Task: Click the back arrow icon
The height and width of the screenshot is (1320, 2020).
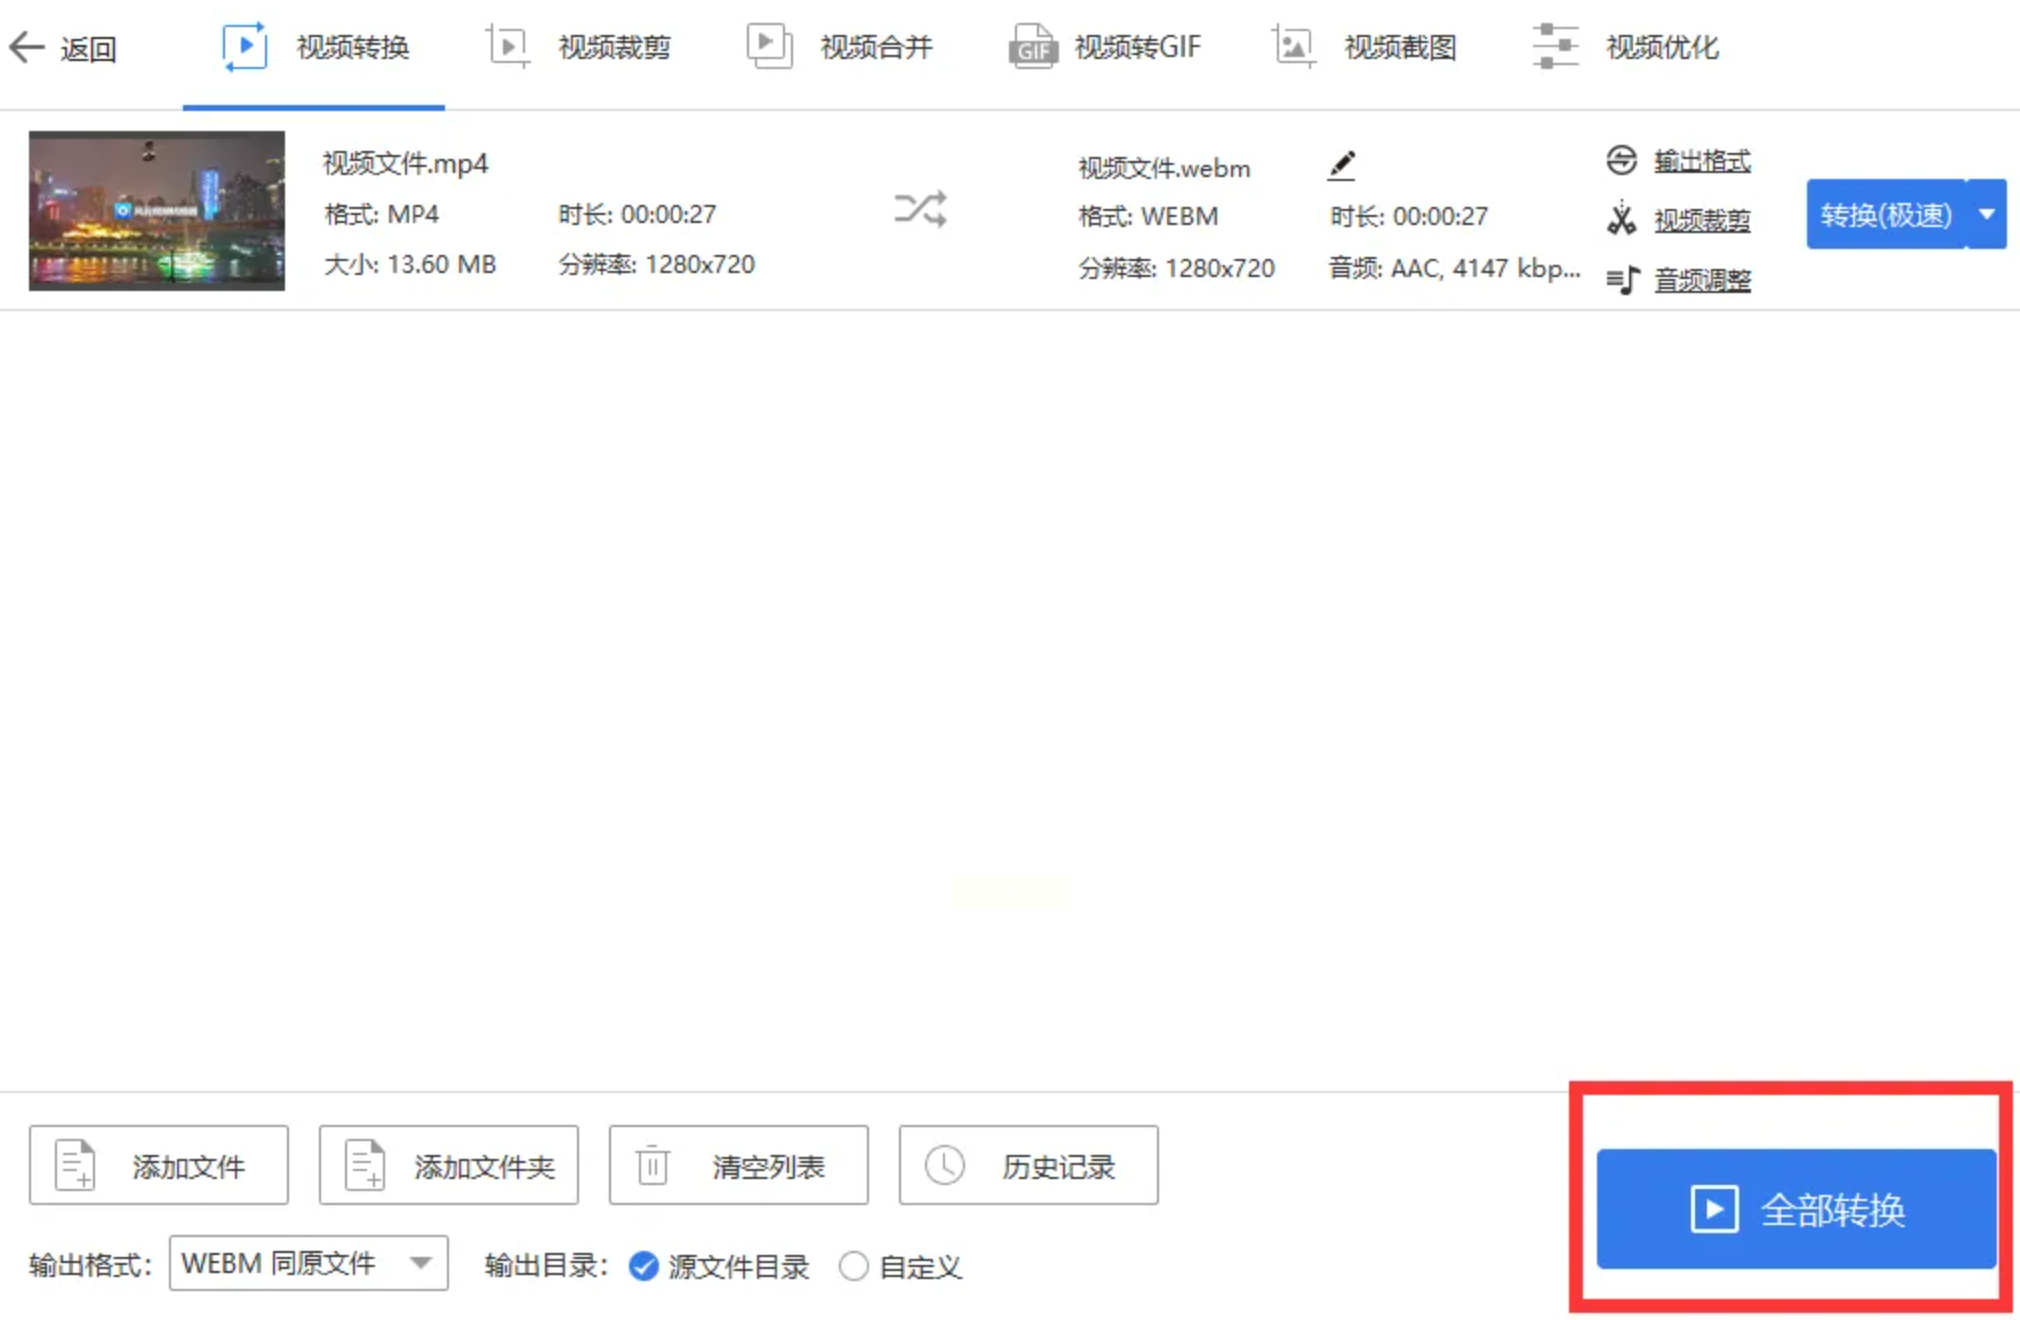Action: pyautogui.click(x=27, y=47)
